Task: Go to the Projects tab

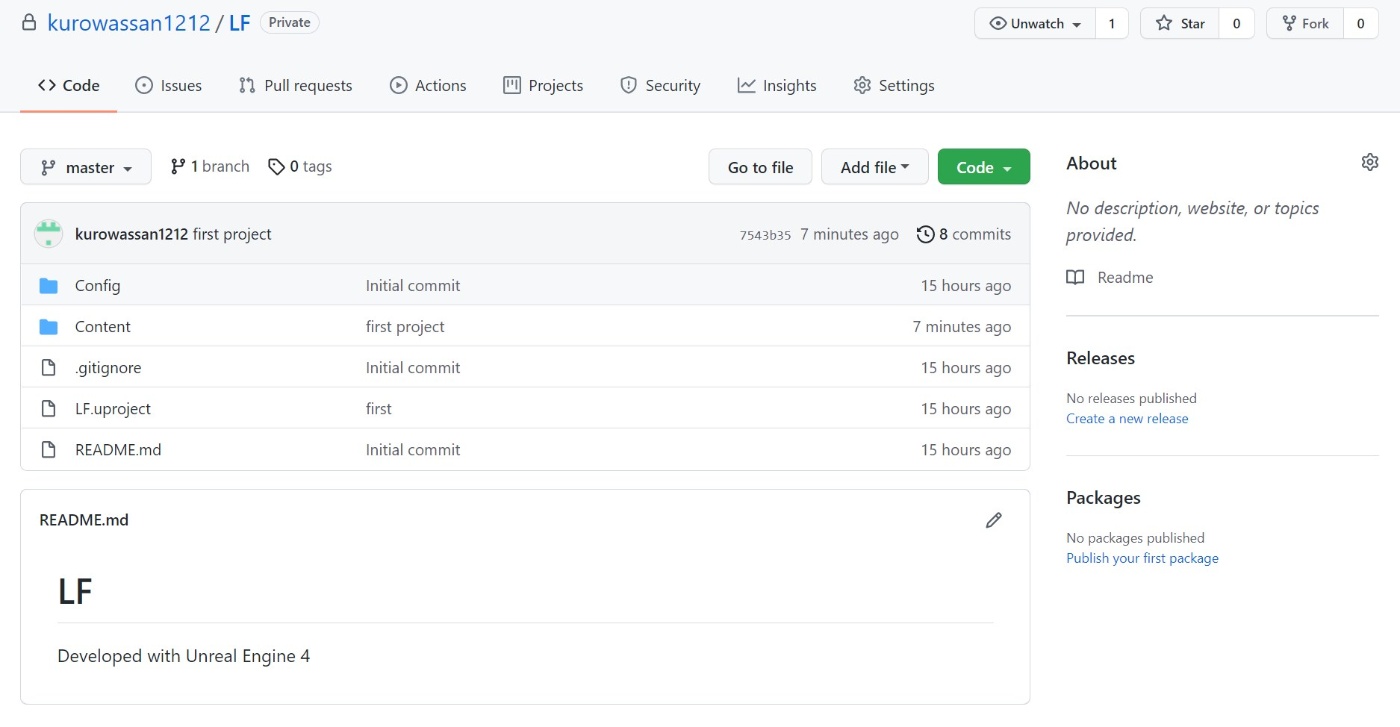Action: (x=543, y=85)
